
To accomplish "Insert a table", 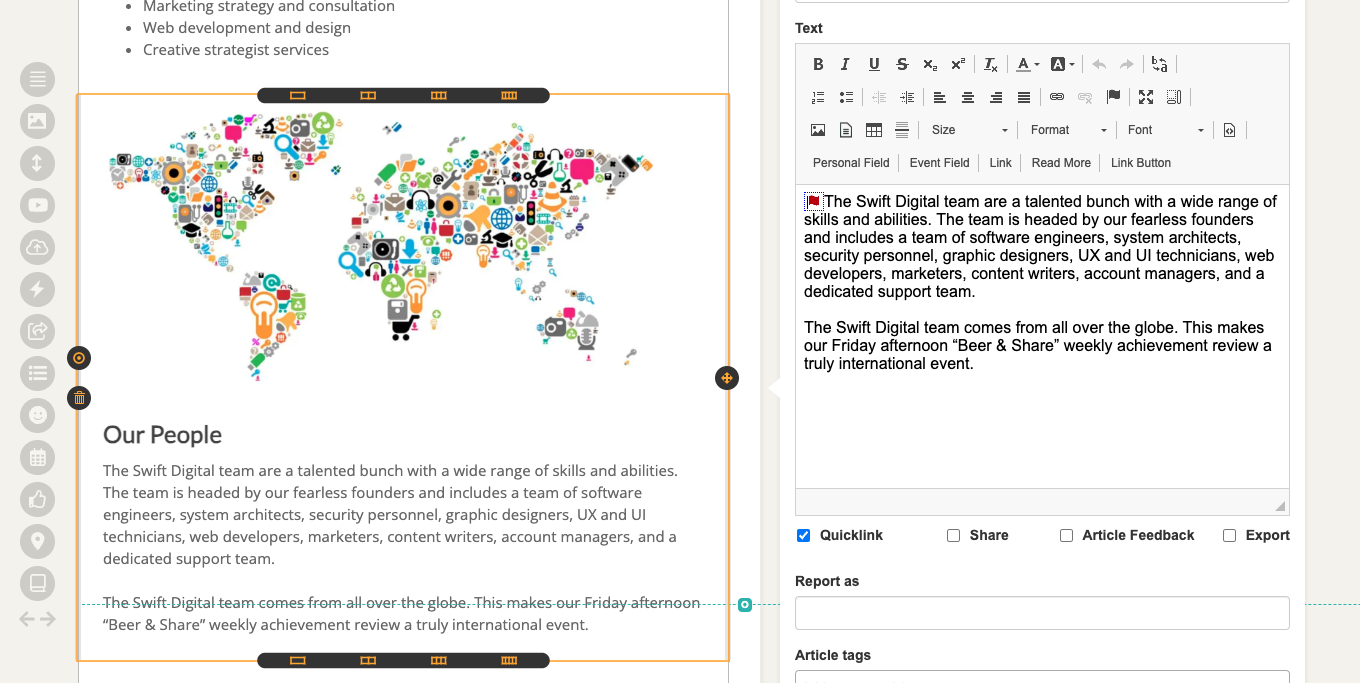I will point(874,130).
